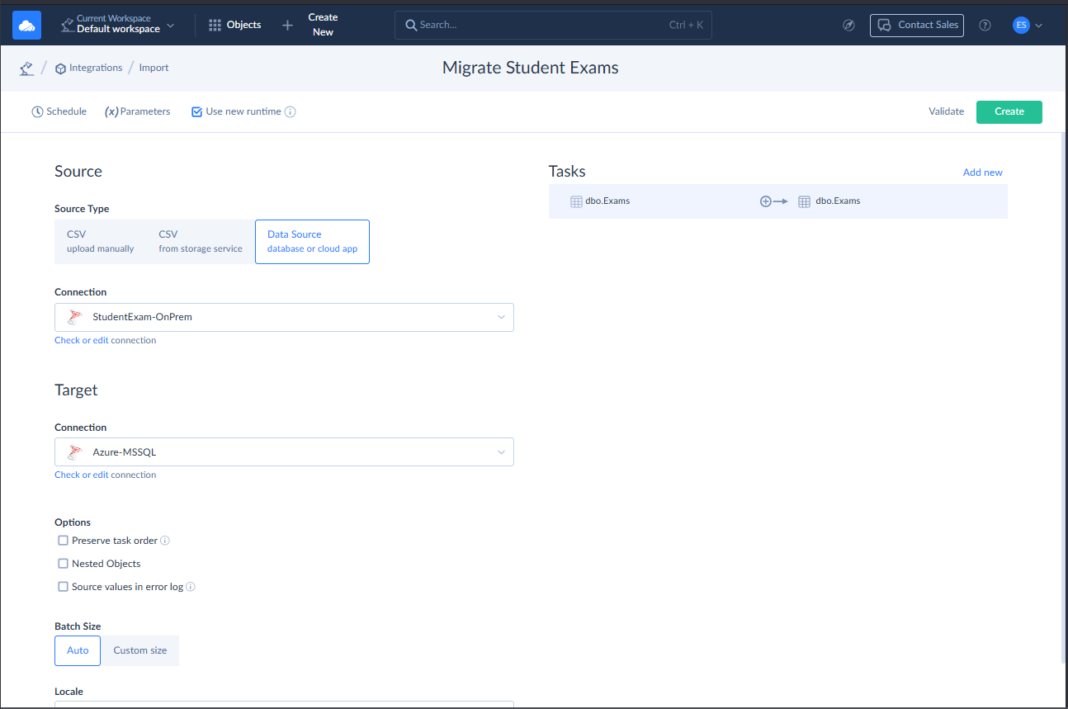This screenshot has width=1068, height=709.
Task: Click the compass icon in top bar
Action: click(849, 25)
